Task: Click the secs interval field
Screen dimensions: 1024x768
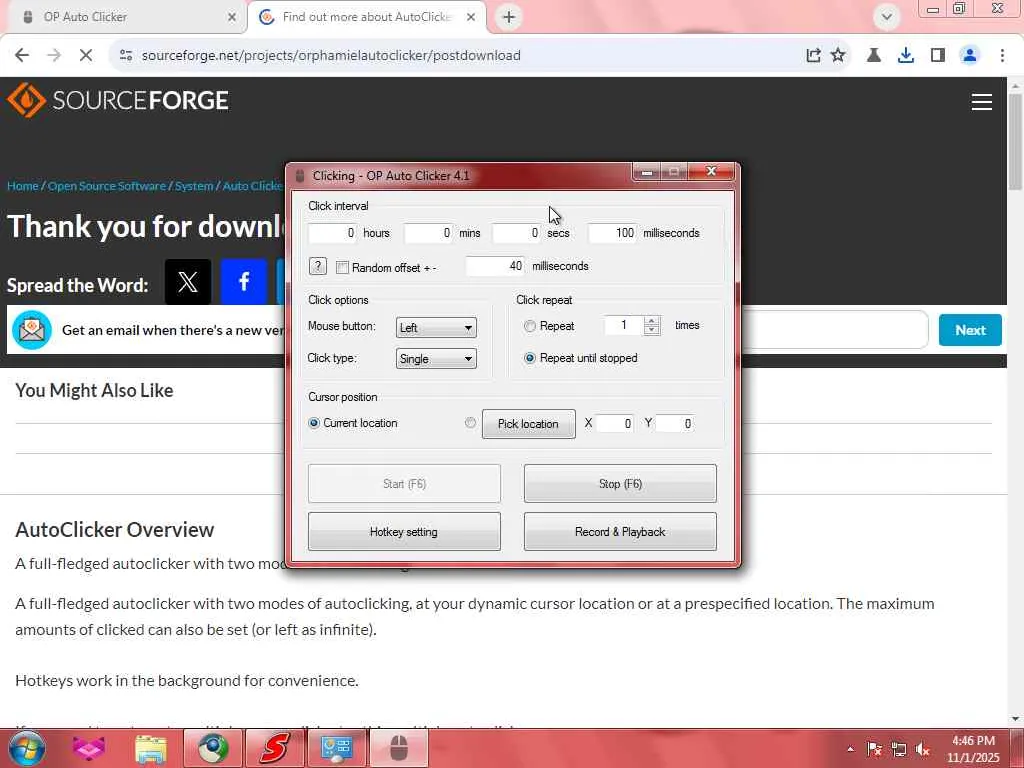Action: coord(516,233)
